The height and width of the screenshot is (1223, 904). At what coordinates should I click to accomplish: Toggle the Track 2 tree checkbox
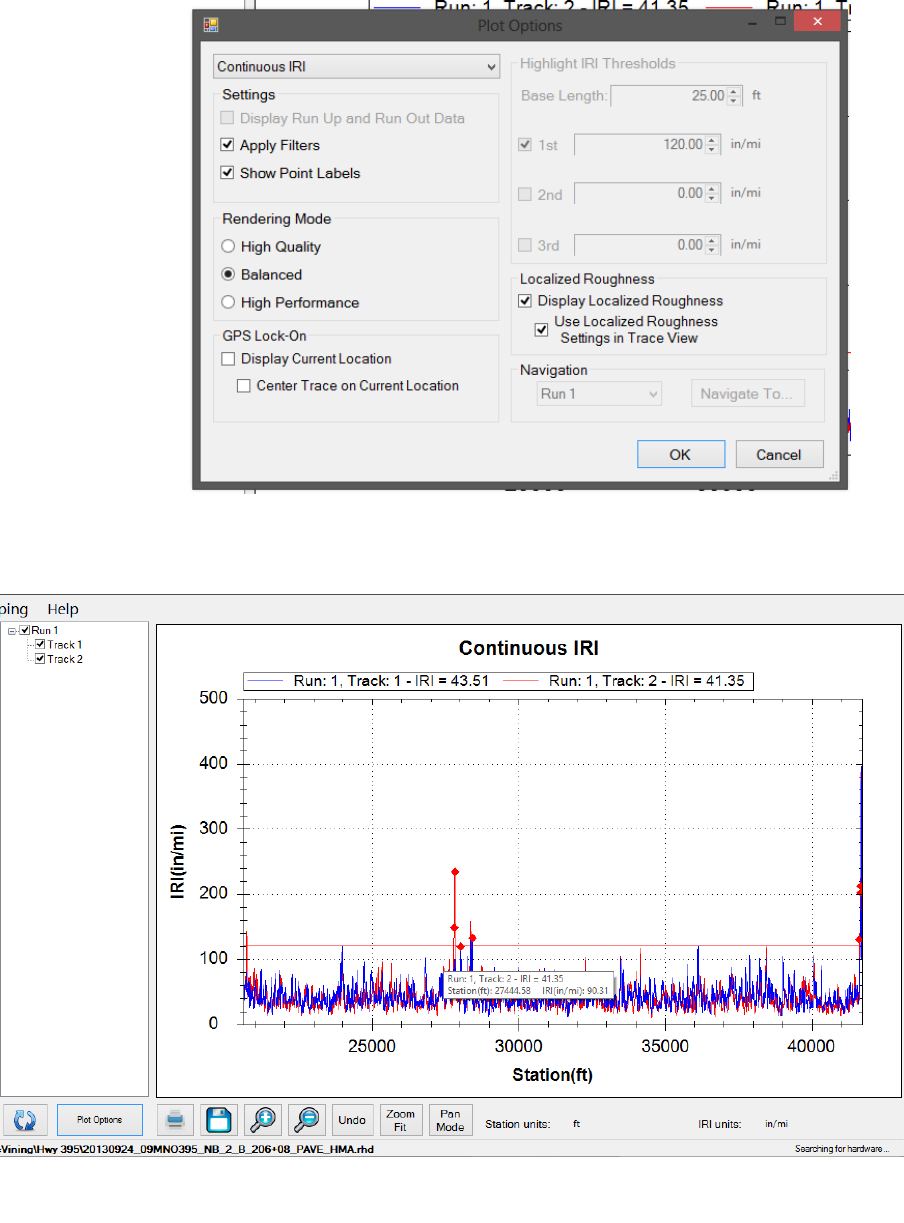click(41, 659)
